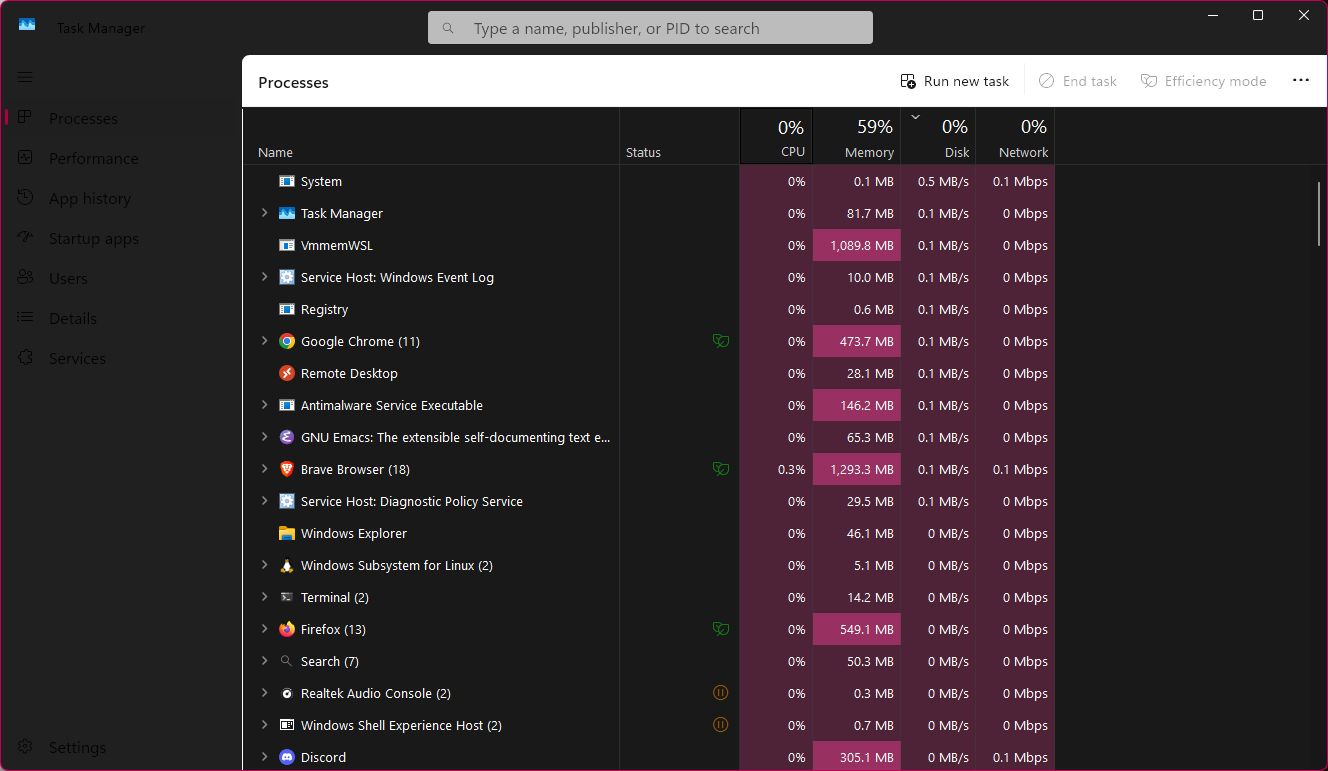The image size is (1328, 771).
Task: Open Task Manager Settings
Action: 121,747
